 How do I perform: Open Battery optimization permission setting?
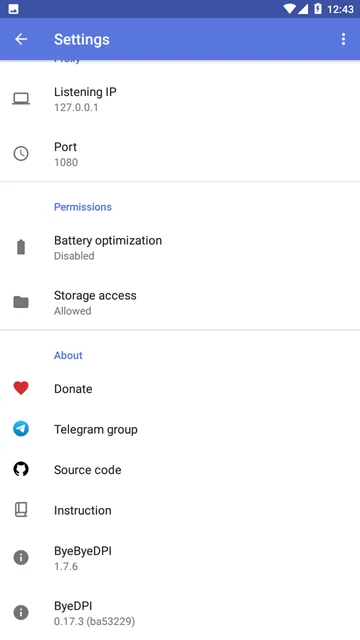[180, 247]
